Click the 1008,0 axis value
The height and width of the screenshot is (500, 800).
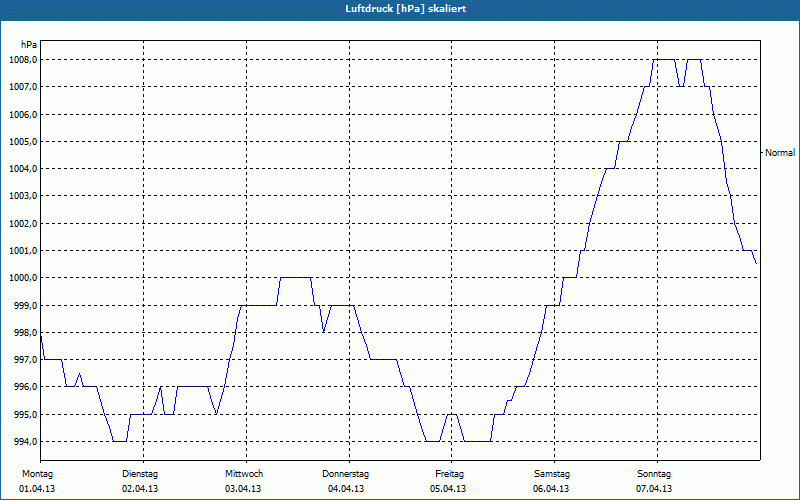tap(23, 60)
